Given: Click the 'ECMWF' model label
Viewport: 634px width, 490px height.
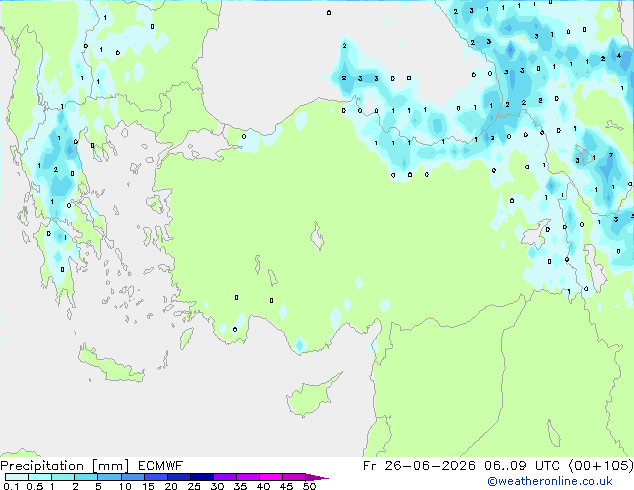Looking at the screenshot, I should coord(160,466).
